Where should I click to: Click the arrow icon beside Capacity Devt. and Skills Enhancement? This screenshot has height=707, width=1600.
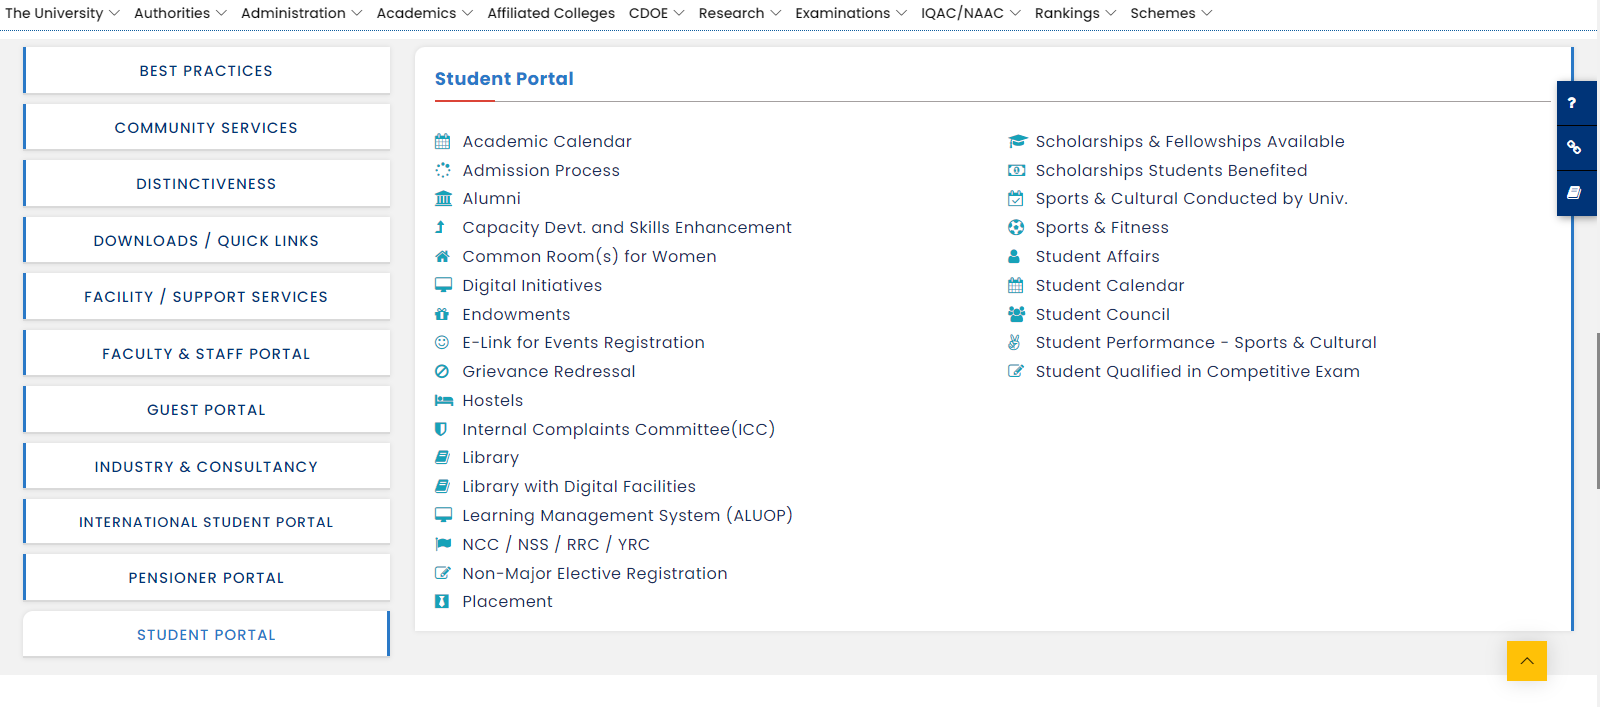pyautogui.click(x=440, y=228)
